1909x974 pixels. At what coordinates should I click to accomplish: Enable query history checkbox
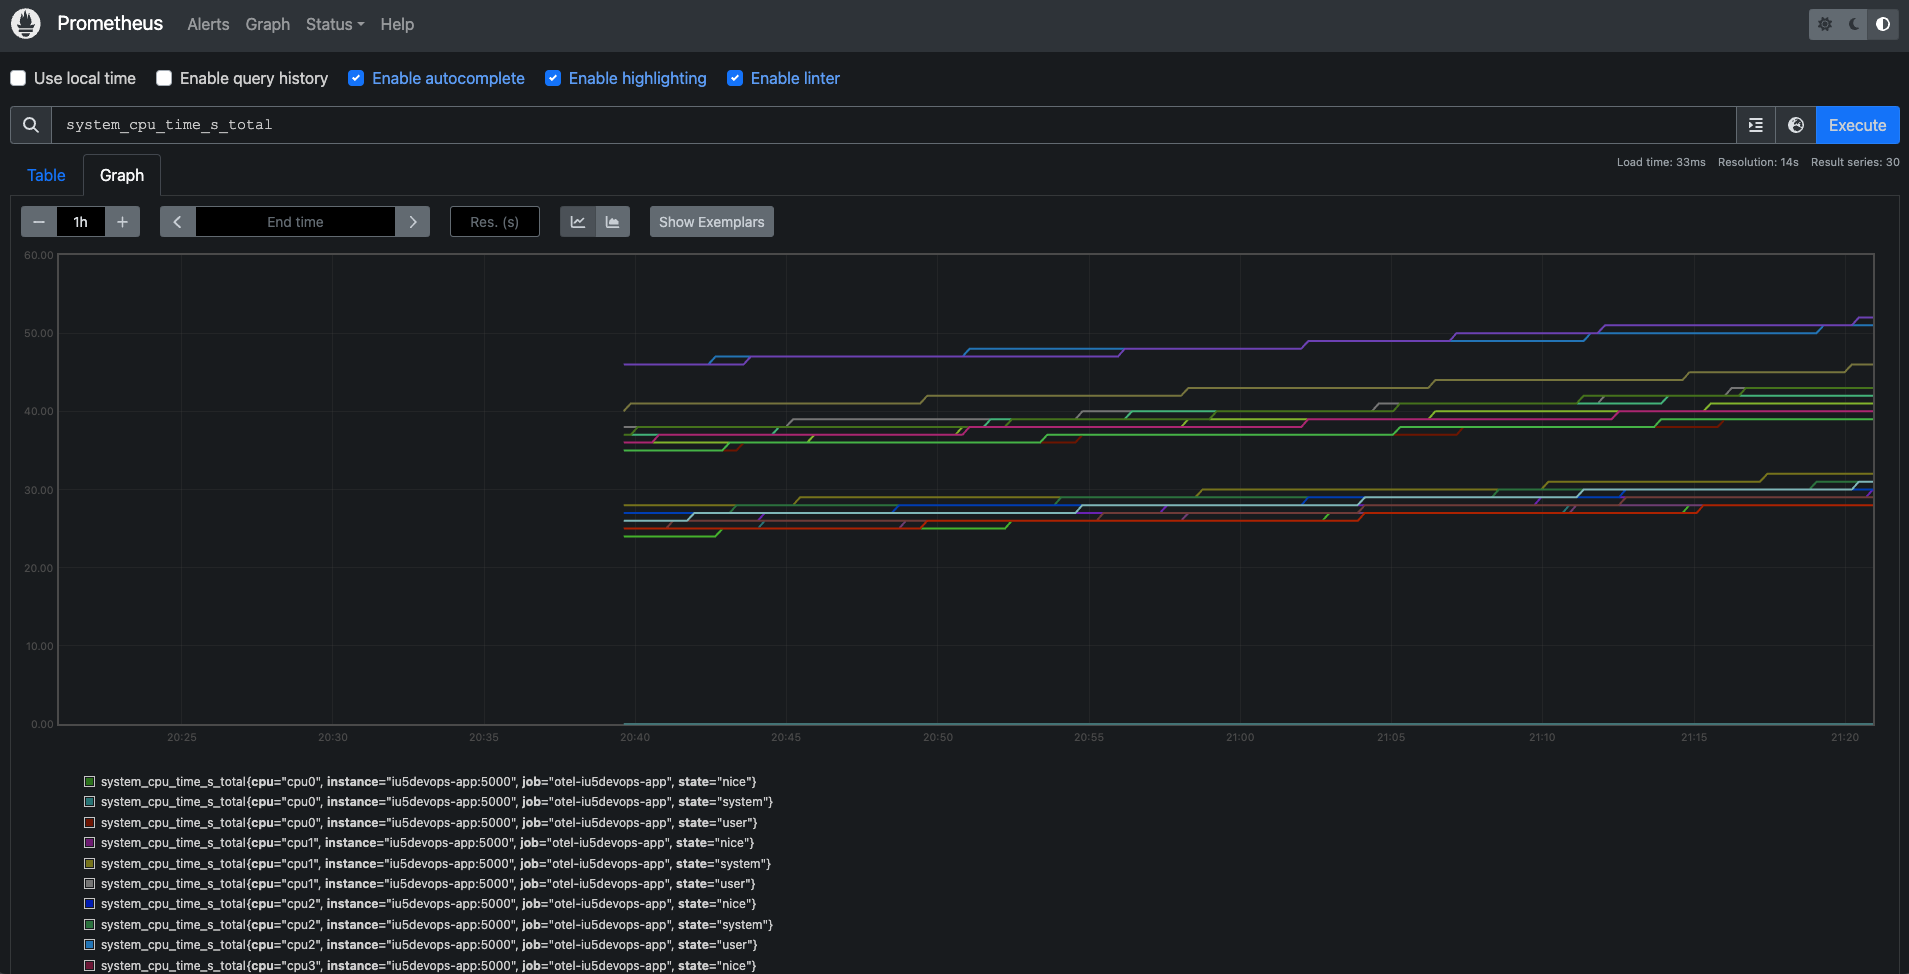(x=164, y=78)
